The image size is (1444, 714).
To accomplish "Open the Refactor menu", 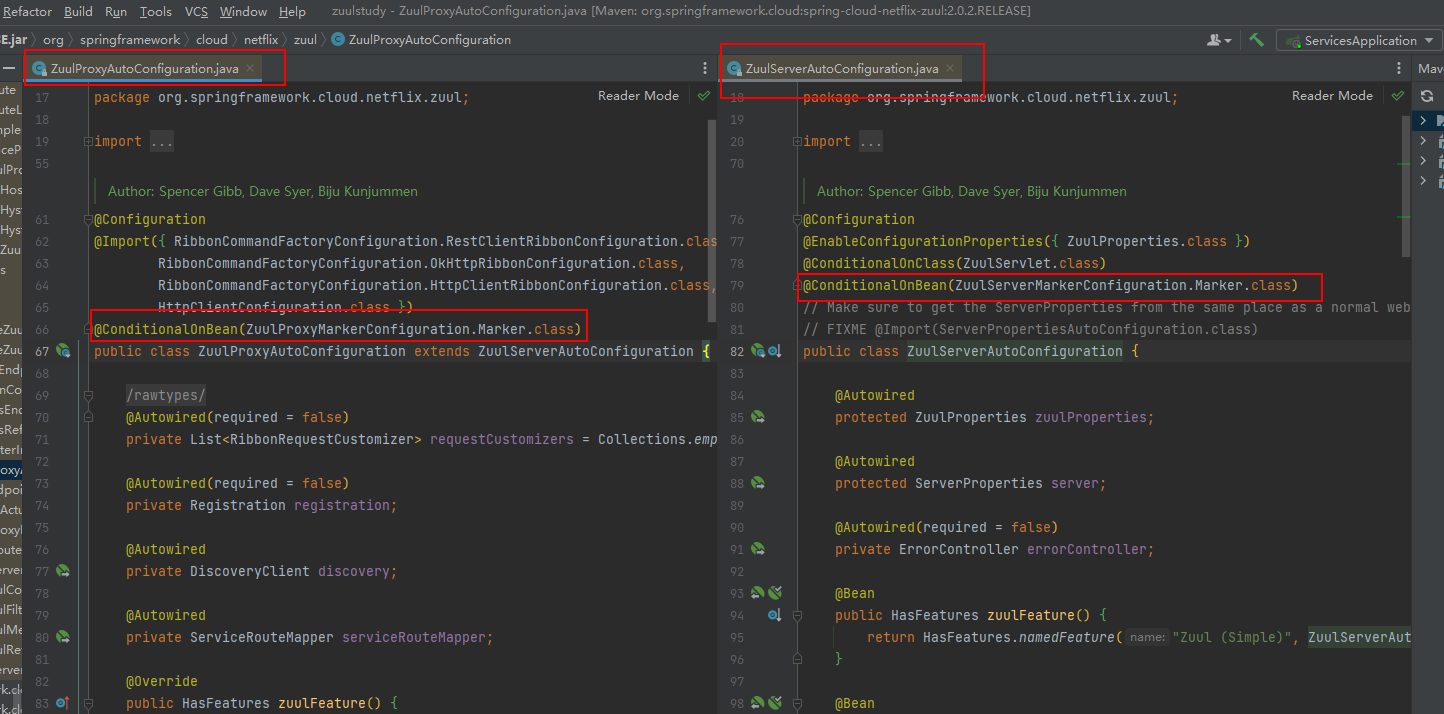I will click(x=27, y=12).
